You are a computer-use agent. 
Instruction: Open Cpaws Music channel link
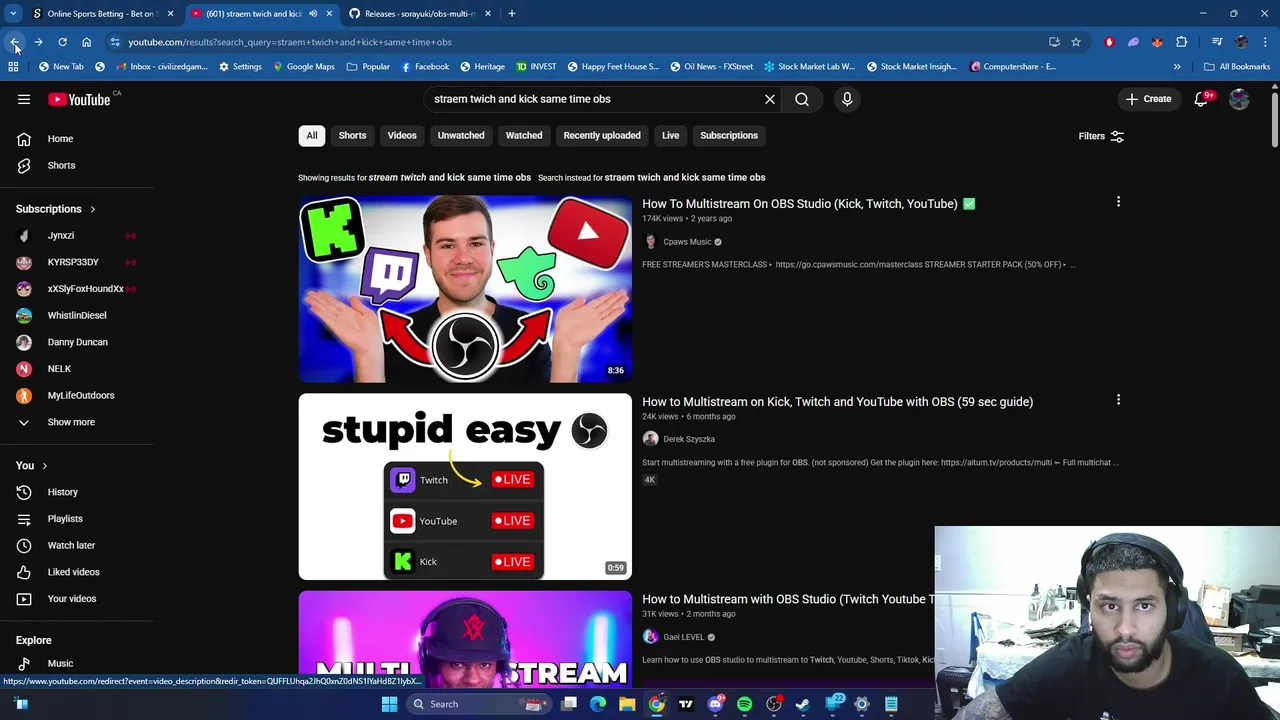(x=687, y=242)
